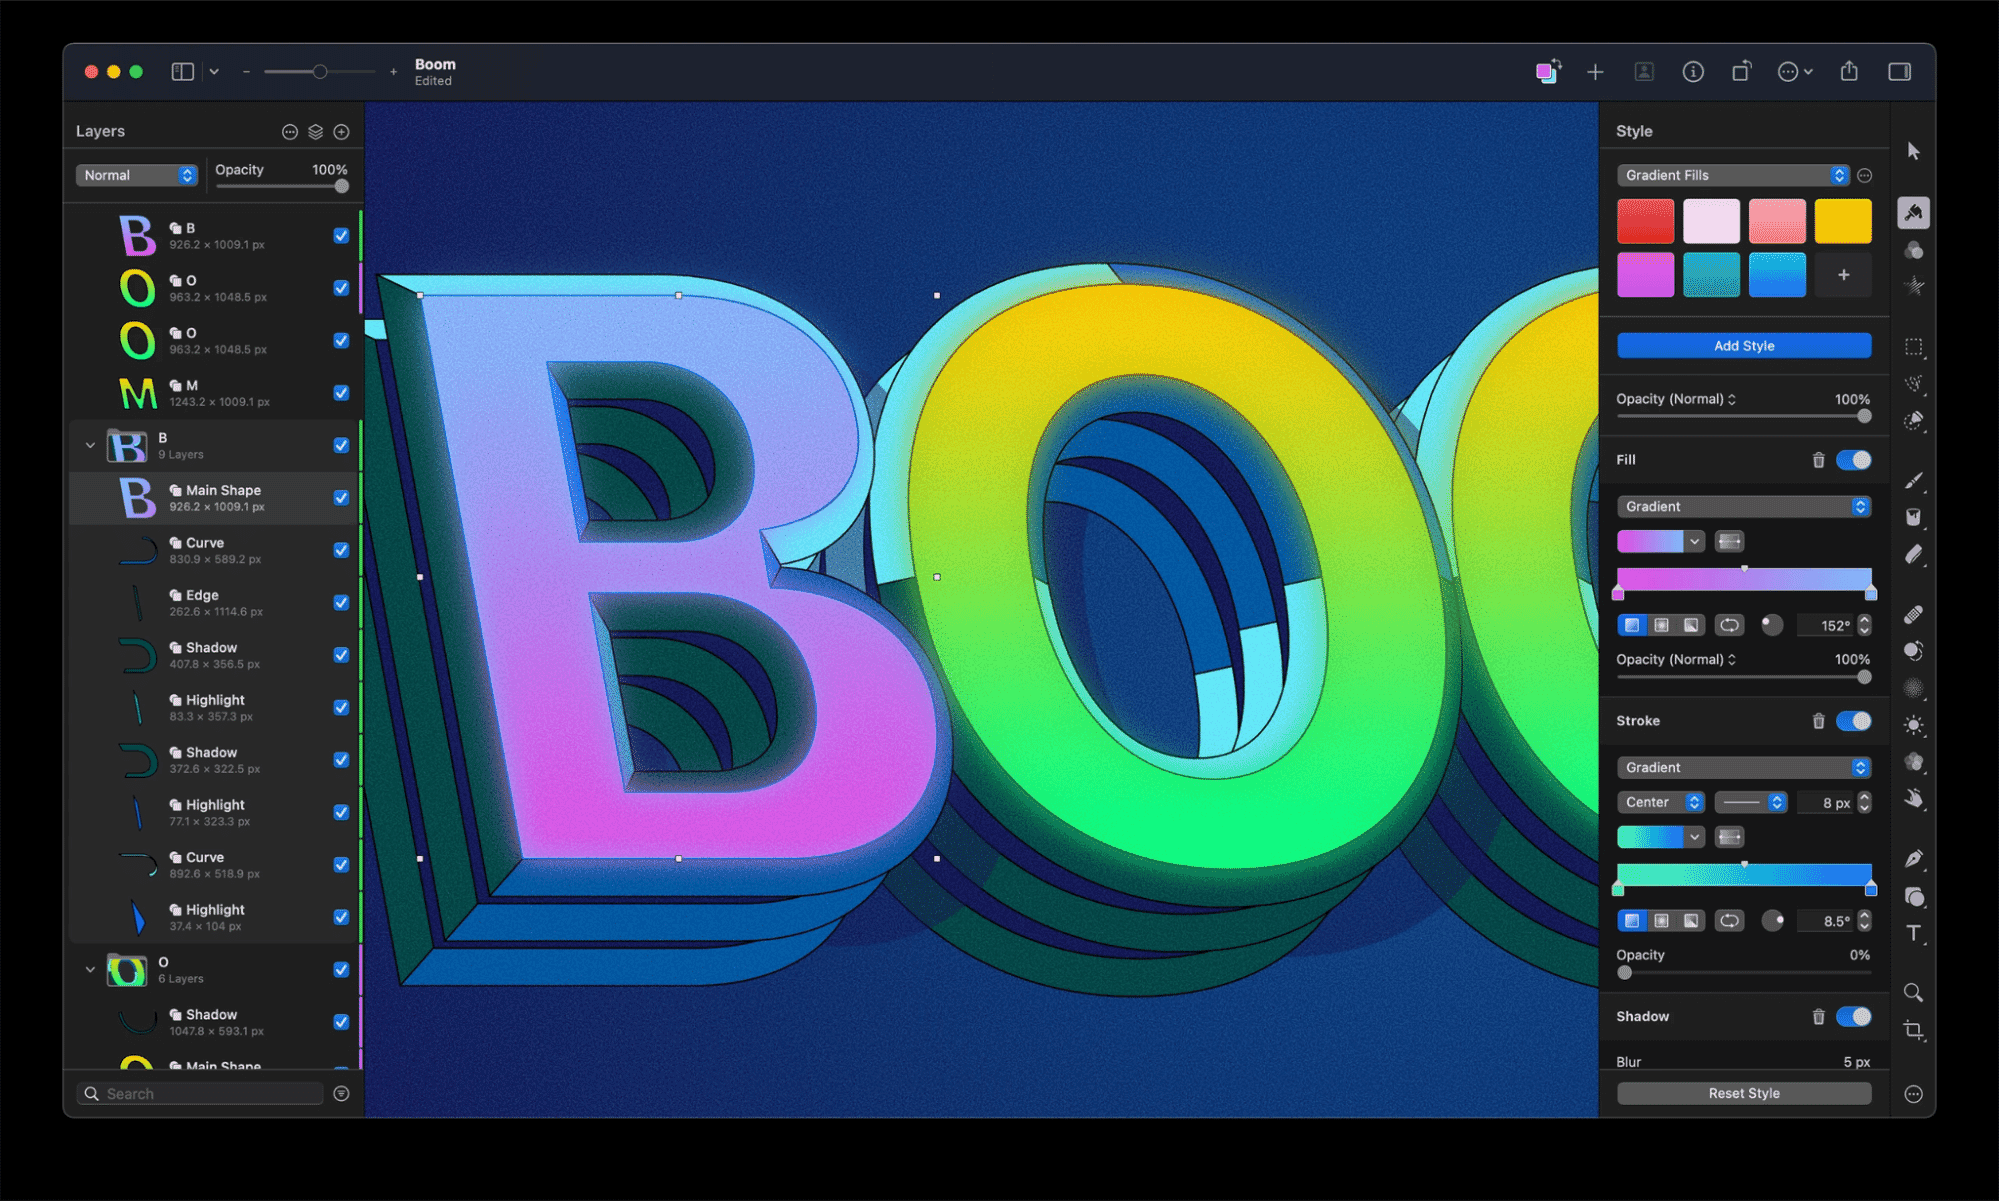Select the arrow Selection tool
1999x1201 pixels.
[1913, 150]
